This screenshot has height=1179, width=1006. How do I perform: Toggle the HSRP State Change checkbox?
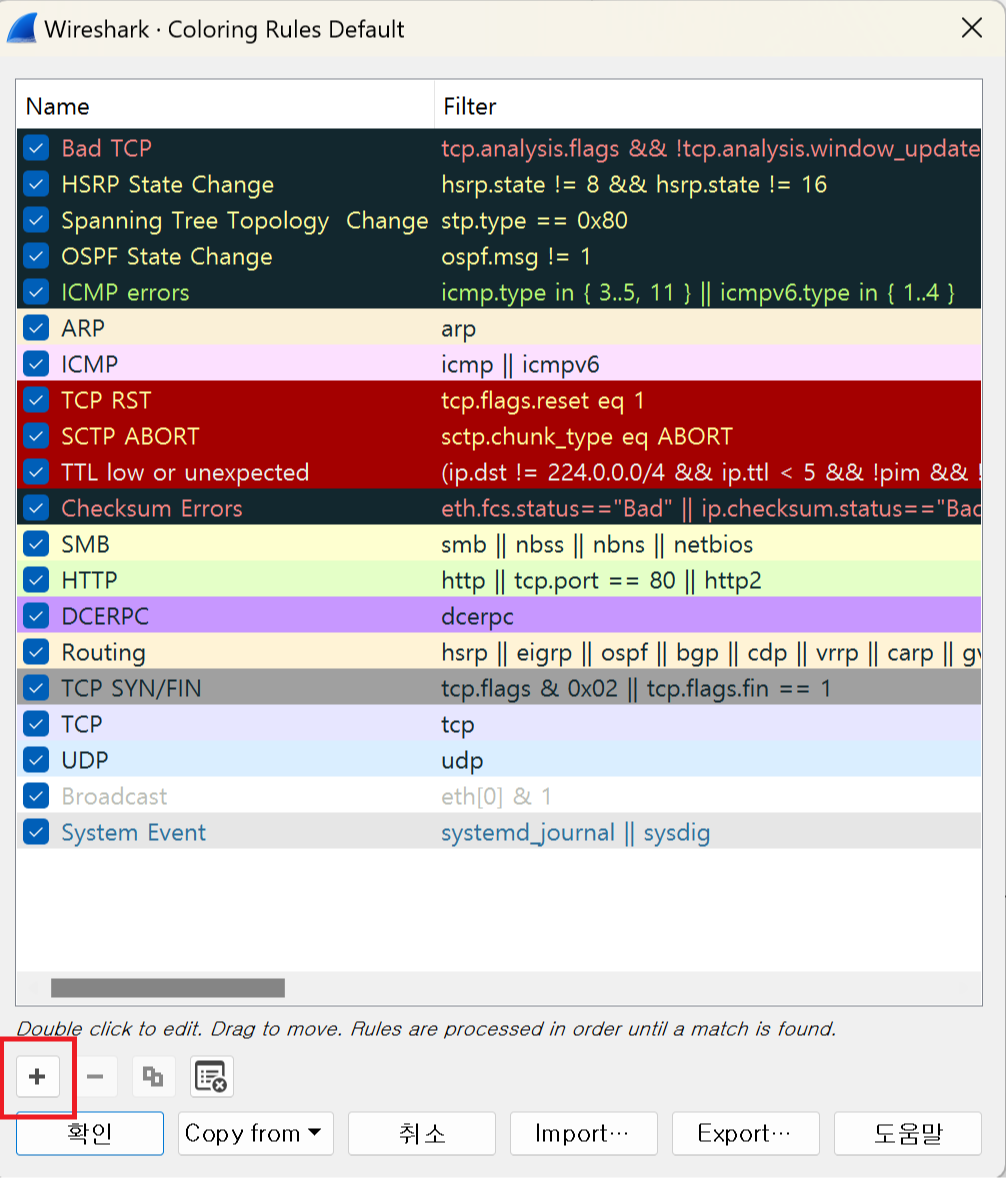click(36, 183)
